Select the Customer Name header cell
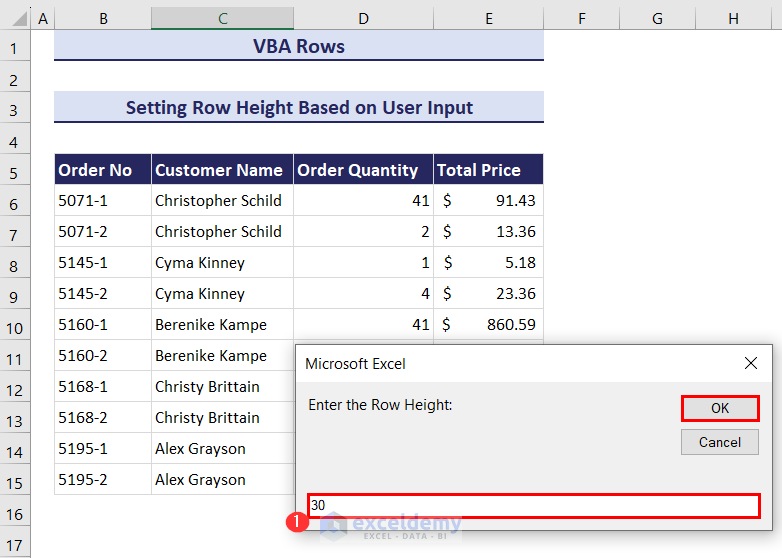 [222, 170]
